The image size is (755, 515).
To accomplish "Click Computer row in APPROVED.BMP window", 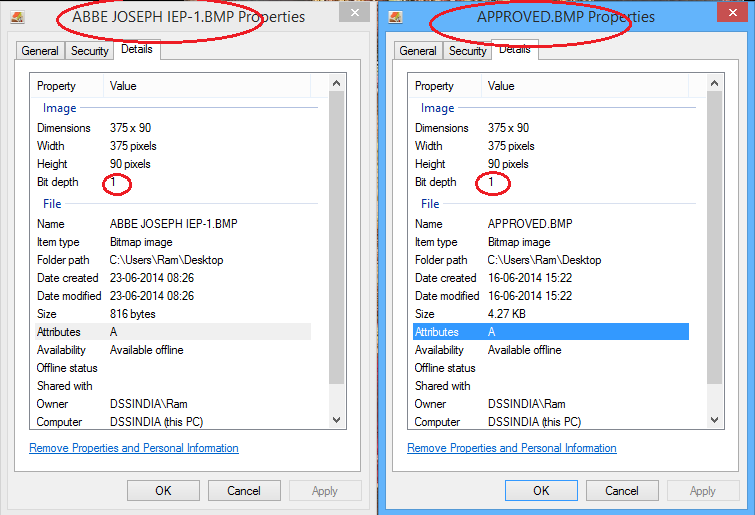I will point(551,422).
